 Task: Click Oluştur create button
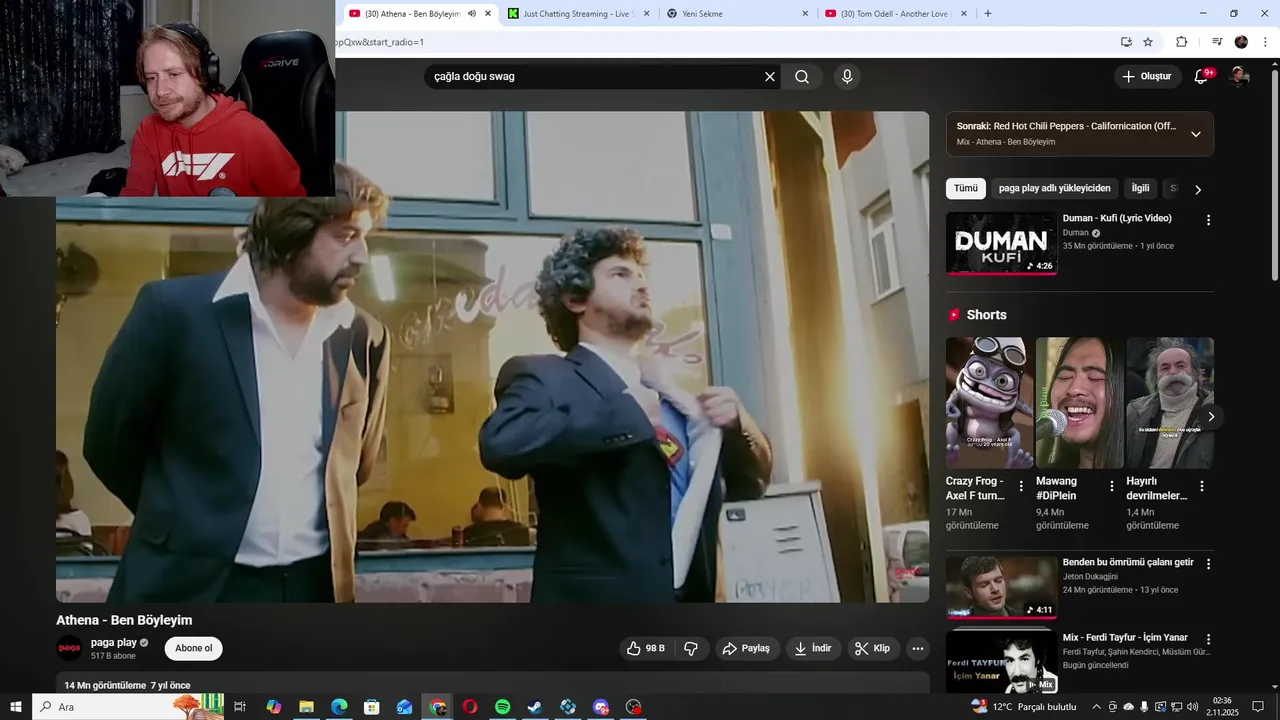pyautogui.click(x=1146, y=77)
